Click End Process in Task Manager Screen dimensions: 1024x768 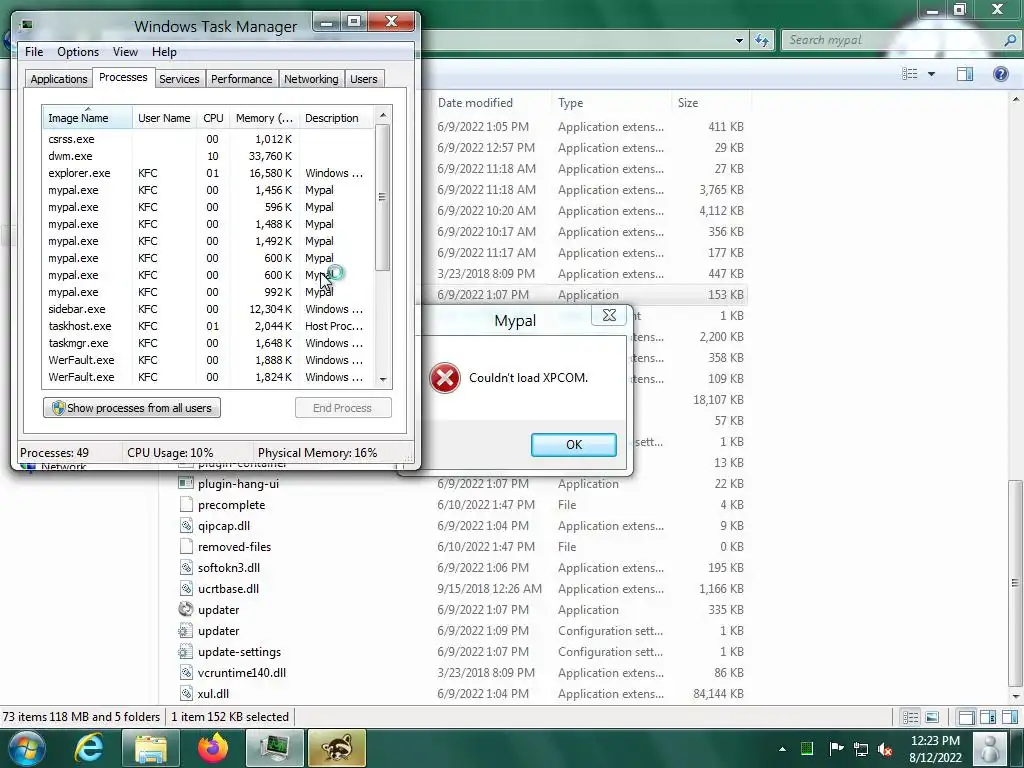tap(343, 408)
